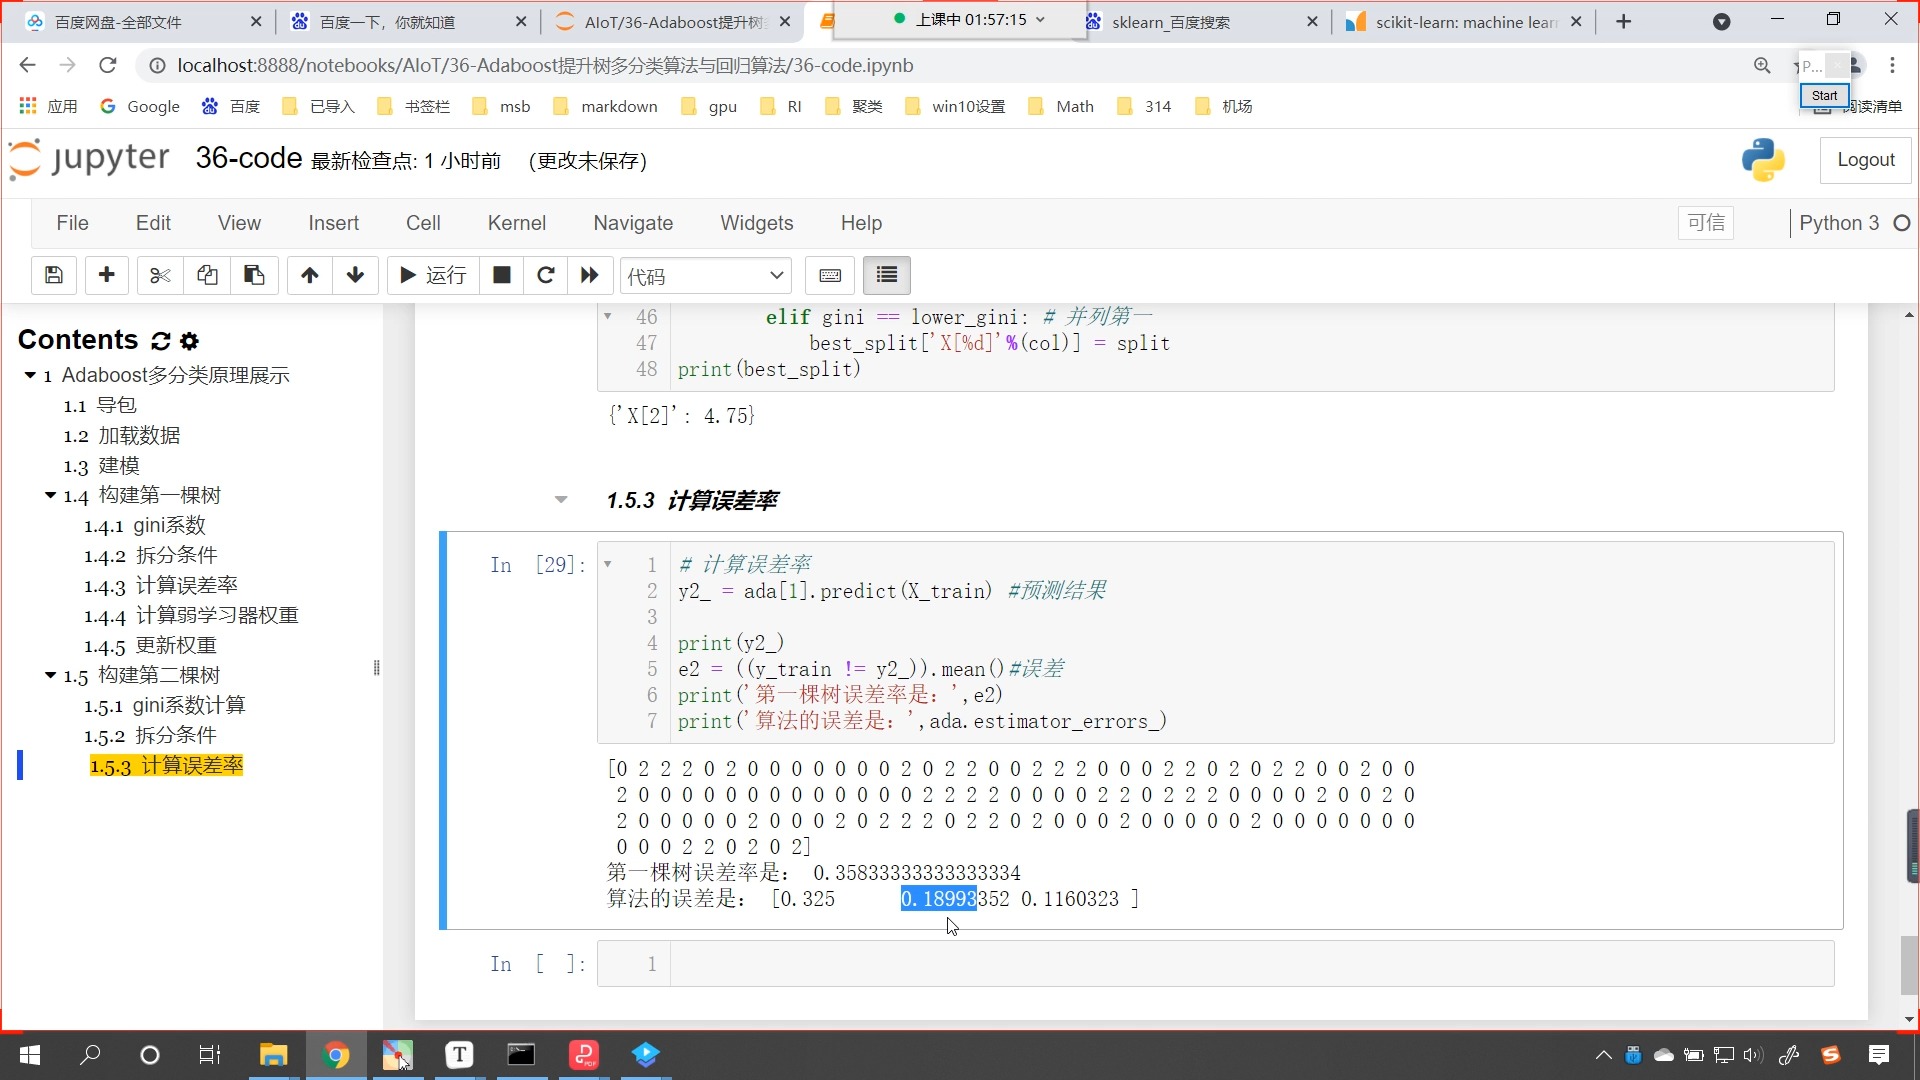The height and width of the screenshot is (1080, 1920).
Task: Click the empty code cell input area
Action: [x=1252, y=964]
